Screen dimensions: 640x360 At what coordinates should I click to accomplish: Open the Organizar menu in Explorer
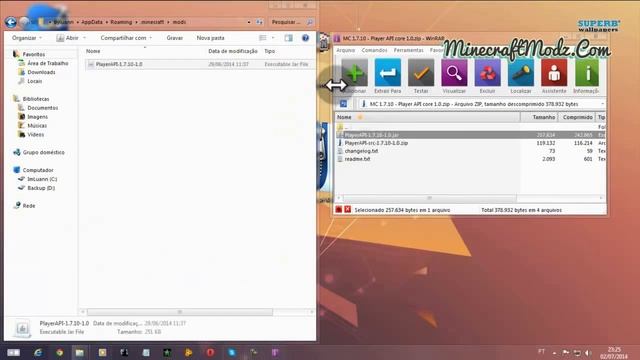27,38
